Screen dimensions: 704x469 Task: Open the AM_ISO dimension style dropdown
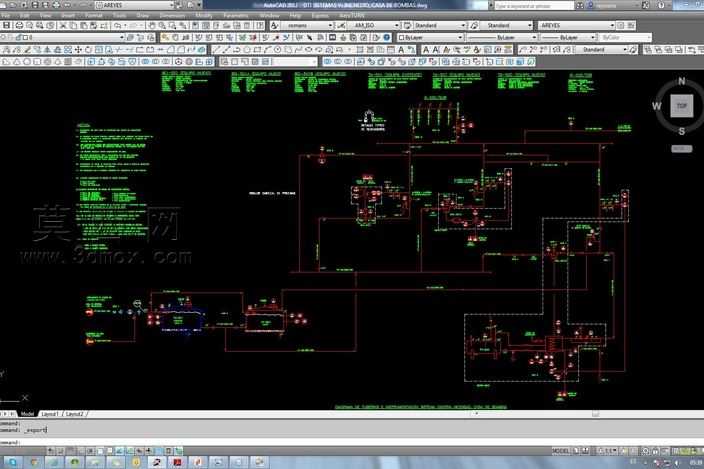point(374,26)
